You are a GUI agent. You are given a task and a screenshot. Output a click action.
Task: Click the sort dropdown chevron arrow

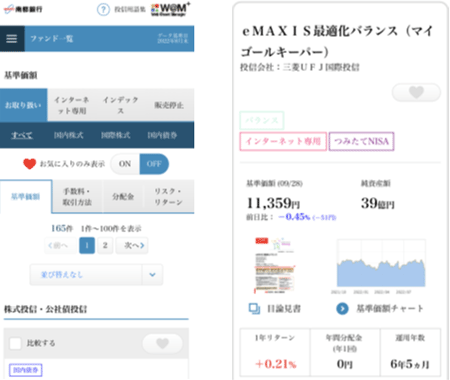[x=152, y=275]
